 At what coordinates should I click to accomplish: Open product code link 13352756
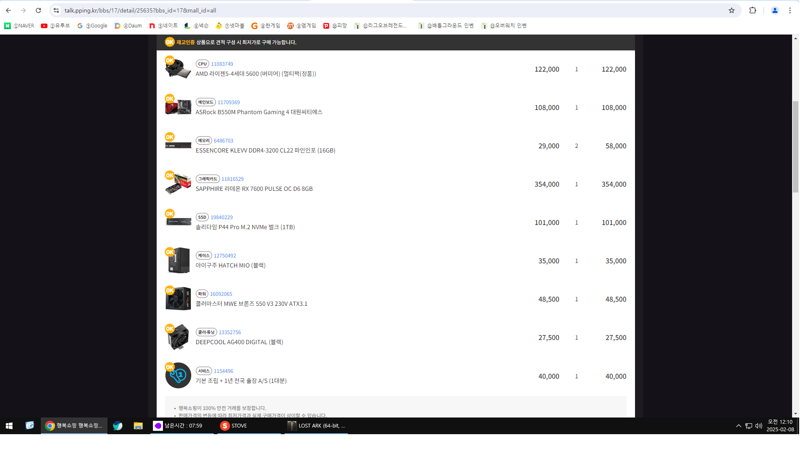(230, 332)
